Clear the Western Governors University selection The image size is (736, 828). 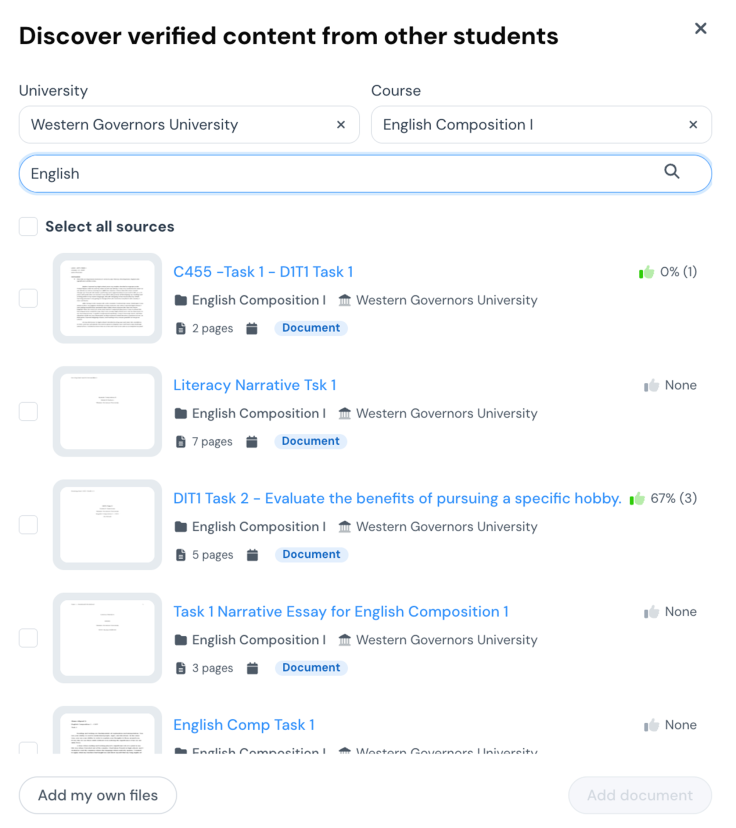click(341, 125)
